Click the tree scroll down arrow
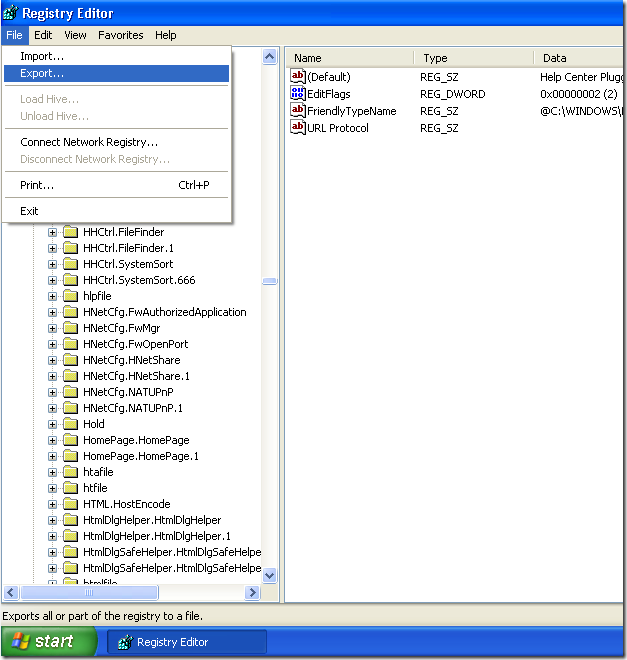 pyautogui.click(x=270, y=575)
